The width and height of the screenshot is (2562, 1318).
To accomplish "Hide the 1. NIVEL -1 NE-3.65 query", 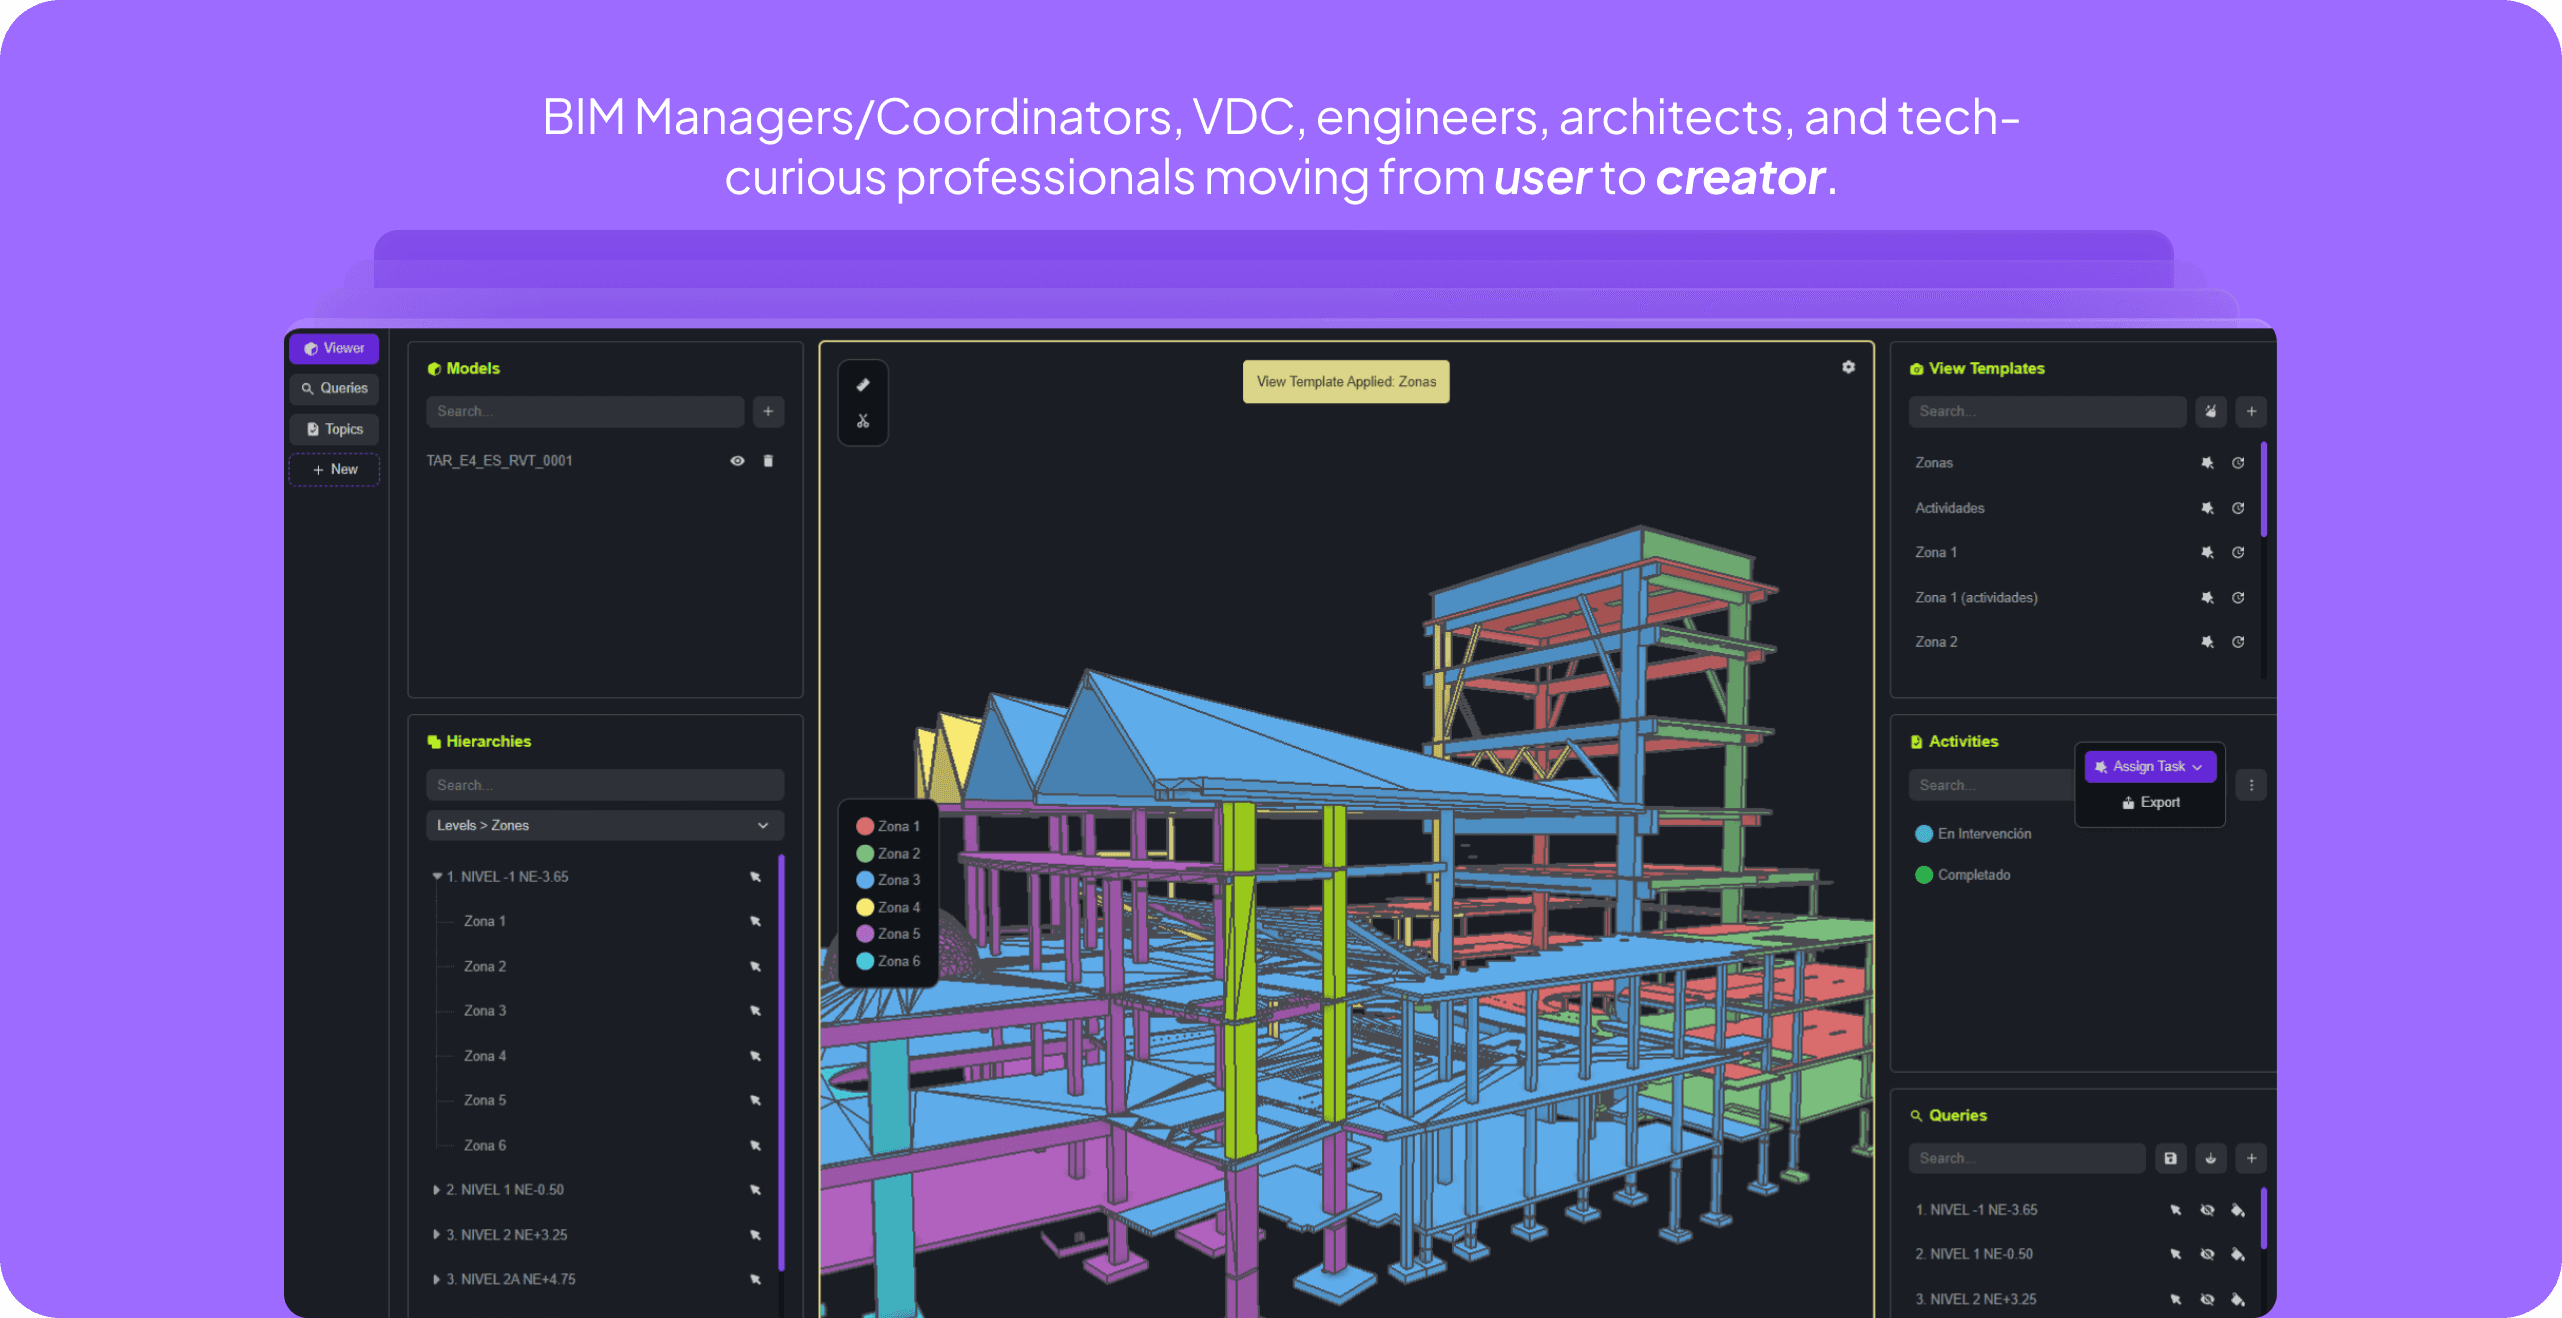I will (2207, 1210).
